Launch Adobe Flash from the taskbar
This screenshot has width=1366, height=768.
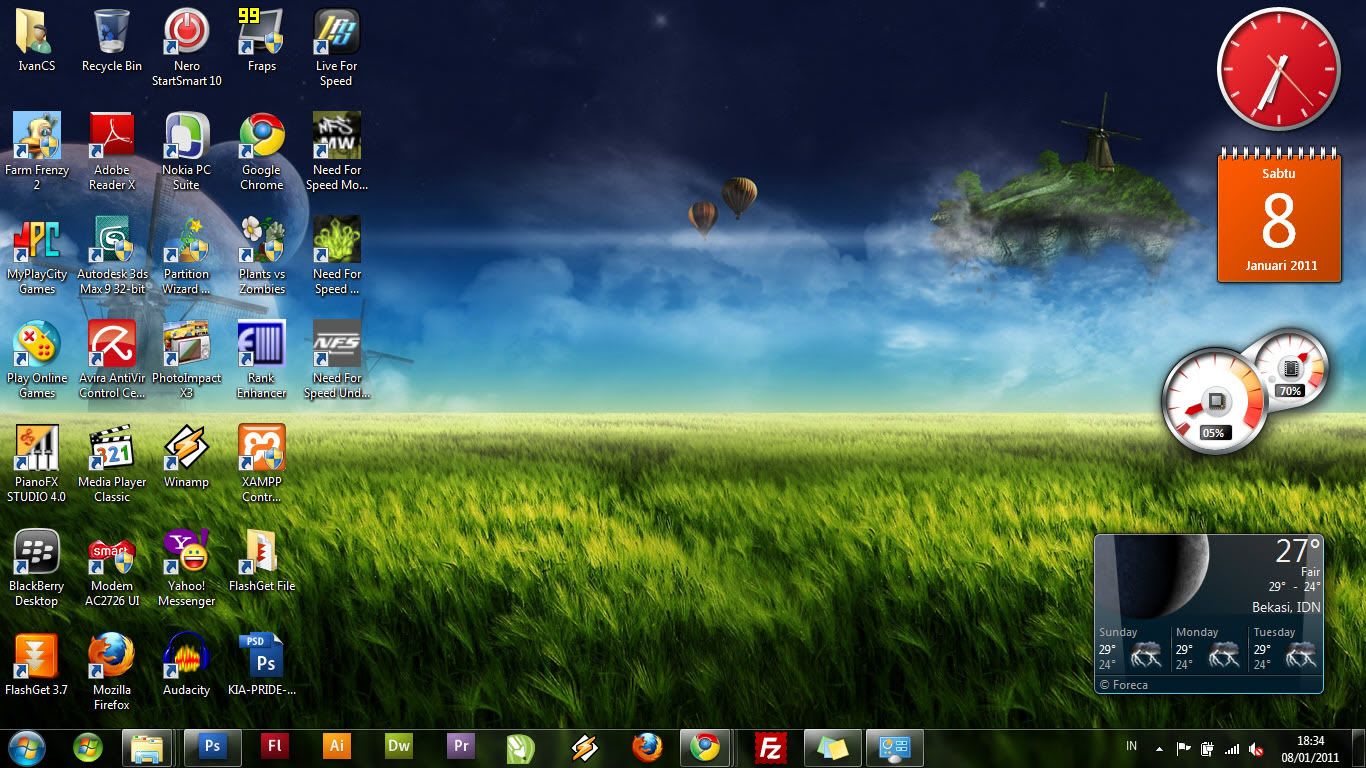pyautogui.click(x=274, y=748)
